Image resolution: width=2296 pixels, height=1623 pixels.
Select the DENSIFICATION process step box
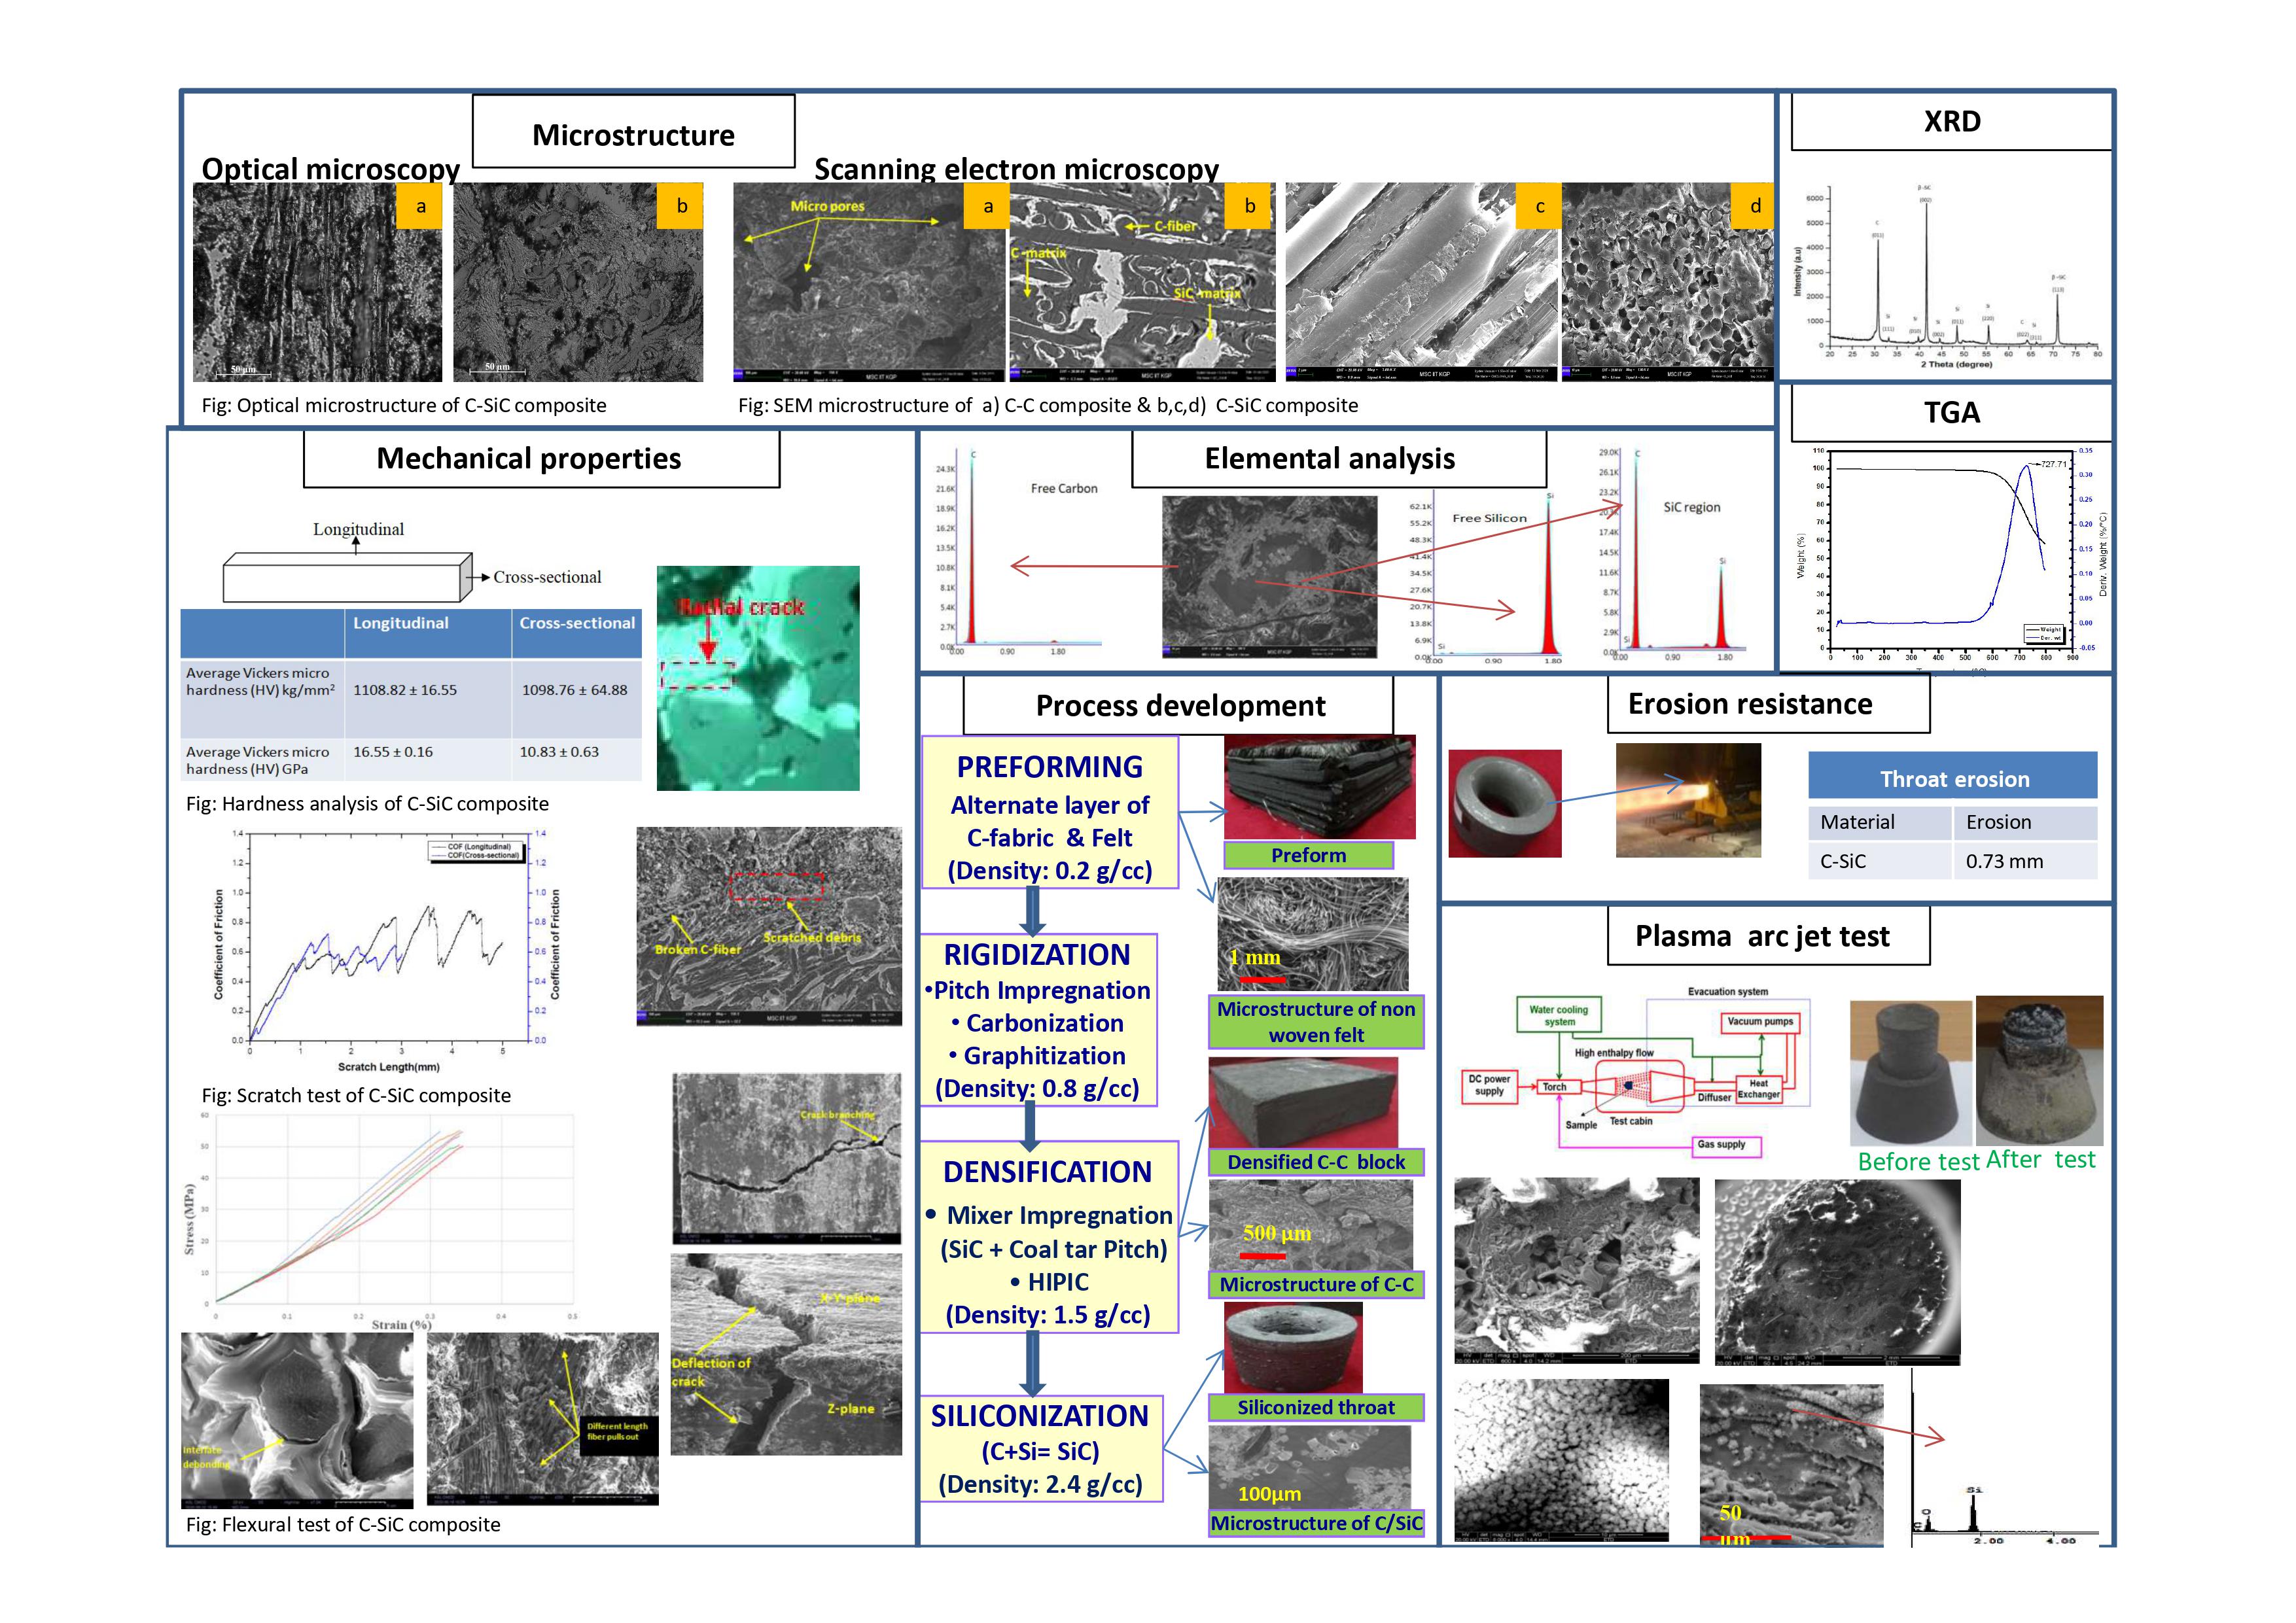[1049, 1237]
